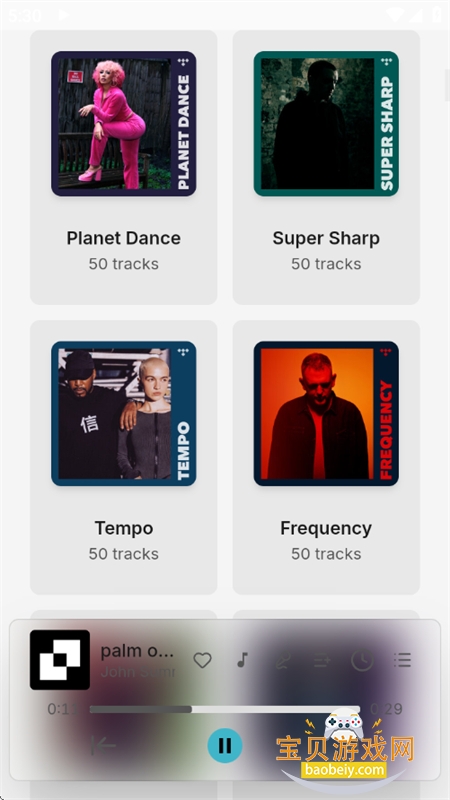
Task: Select the Planet Dance title text
Action: pyautogui.click(x=123, y=238)
